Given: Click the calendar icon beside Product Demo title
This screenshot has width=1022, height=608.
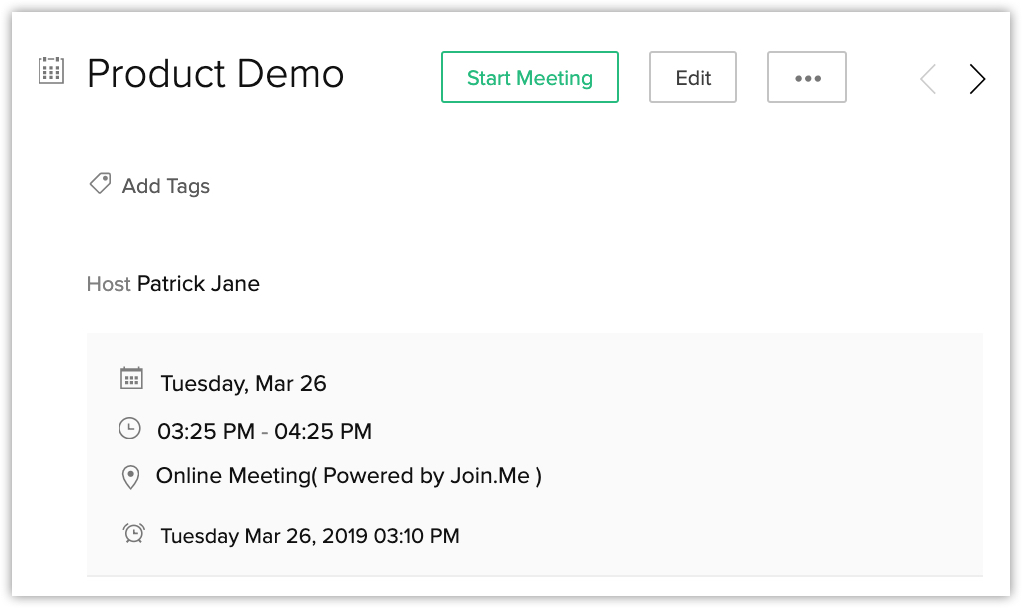Looking at the screenshot, I should pos(51,72).
